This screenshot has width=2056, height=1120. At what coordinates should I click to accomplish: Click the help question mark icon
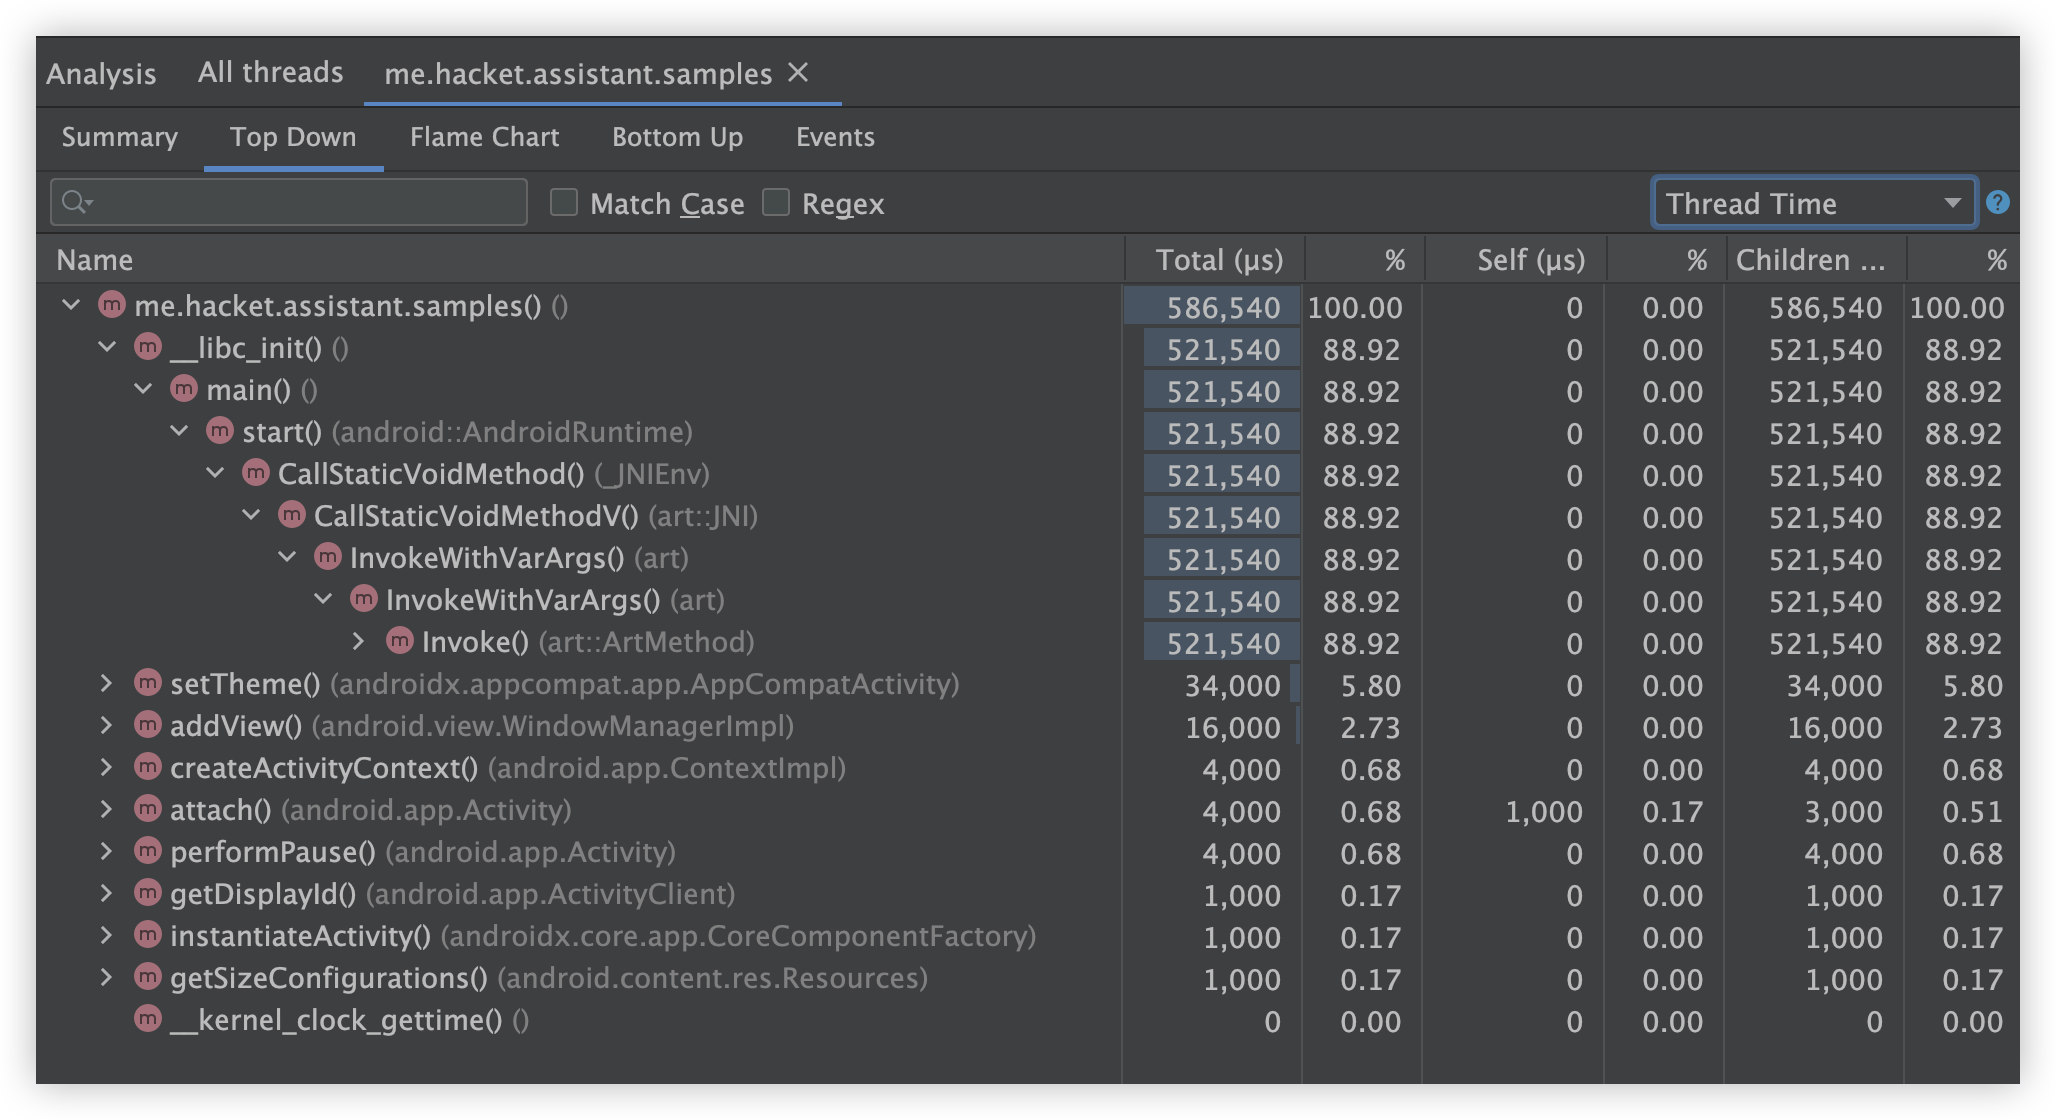(1997, 203)
